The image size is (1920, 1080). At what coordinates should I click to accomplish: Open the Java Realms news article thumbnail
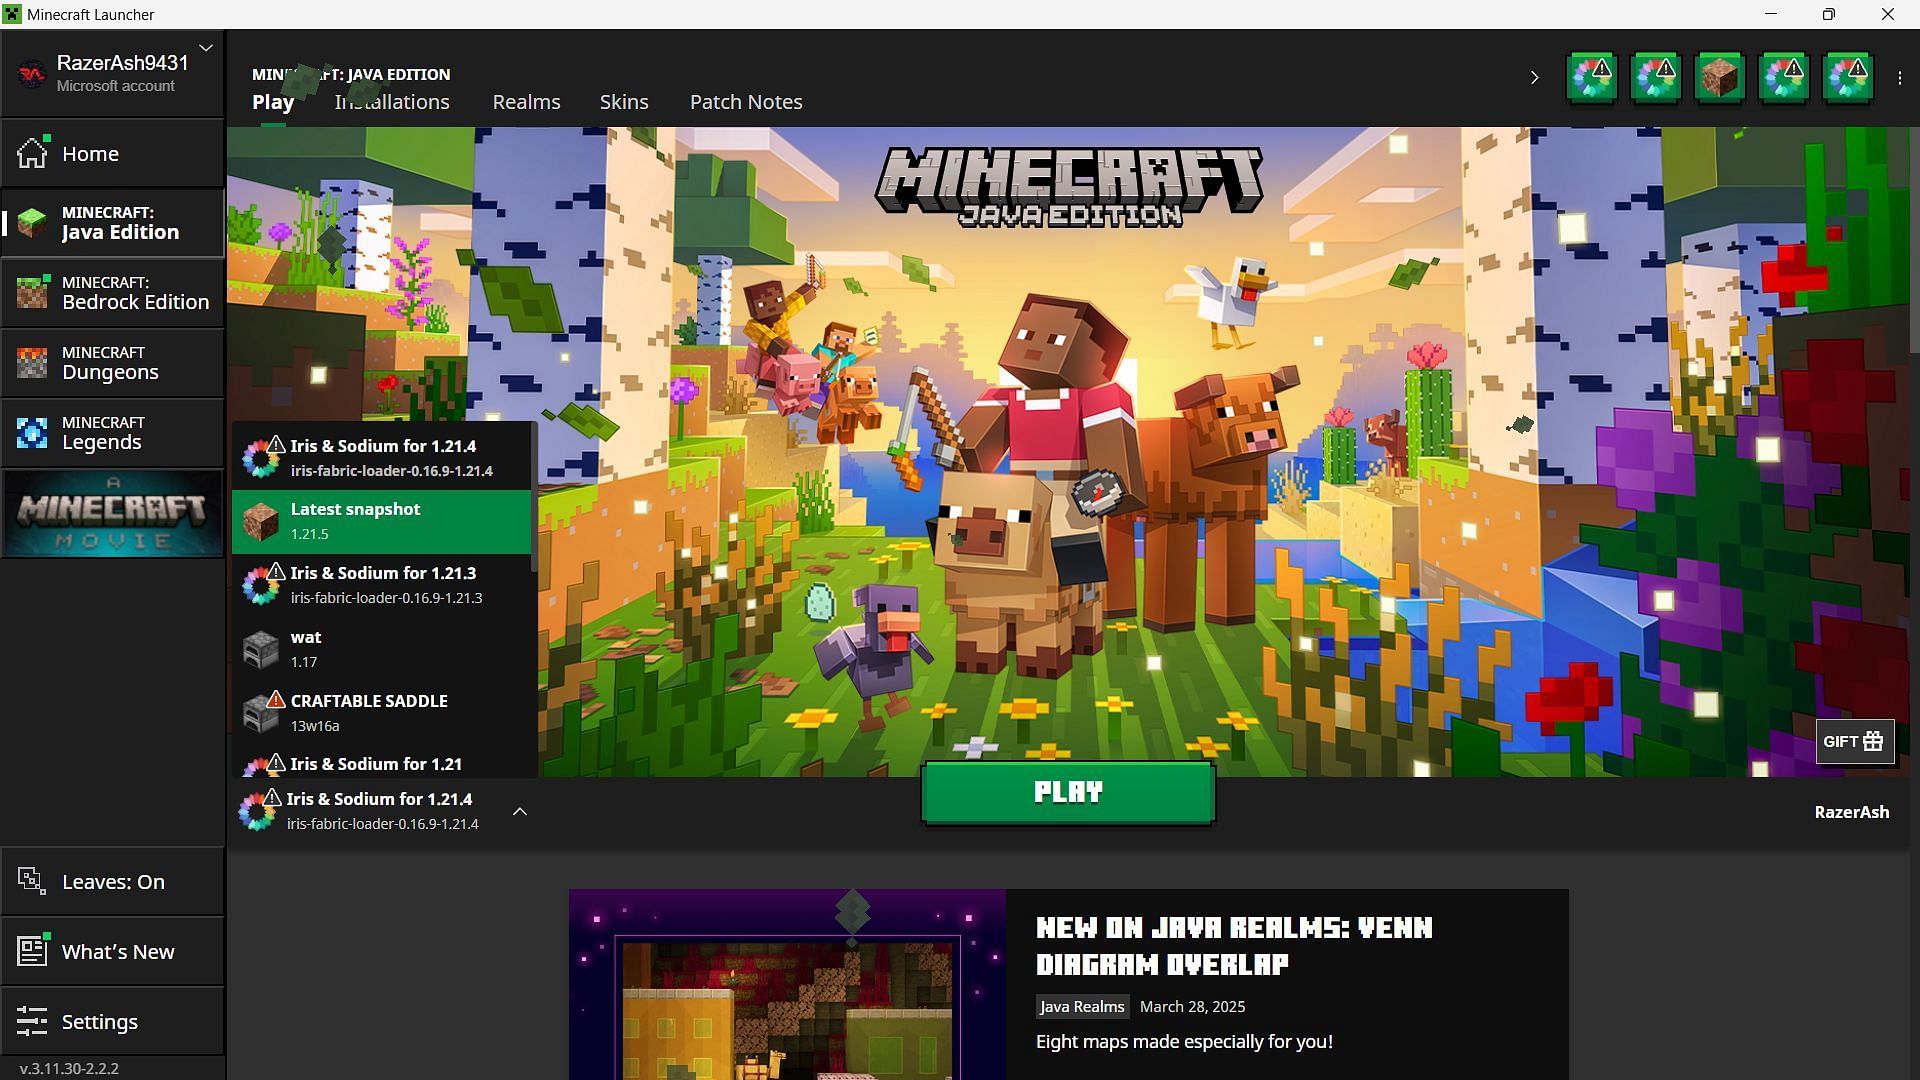coord(787,984)
